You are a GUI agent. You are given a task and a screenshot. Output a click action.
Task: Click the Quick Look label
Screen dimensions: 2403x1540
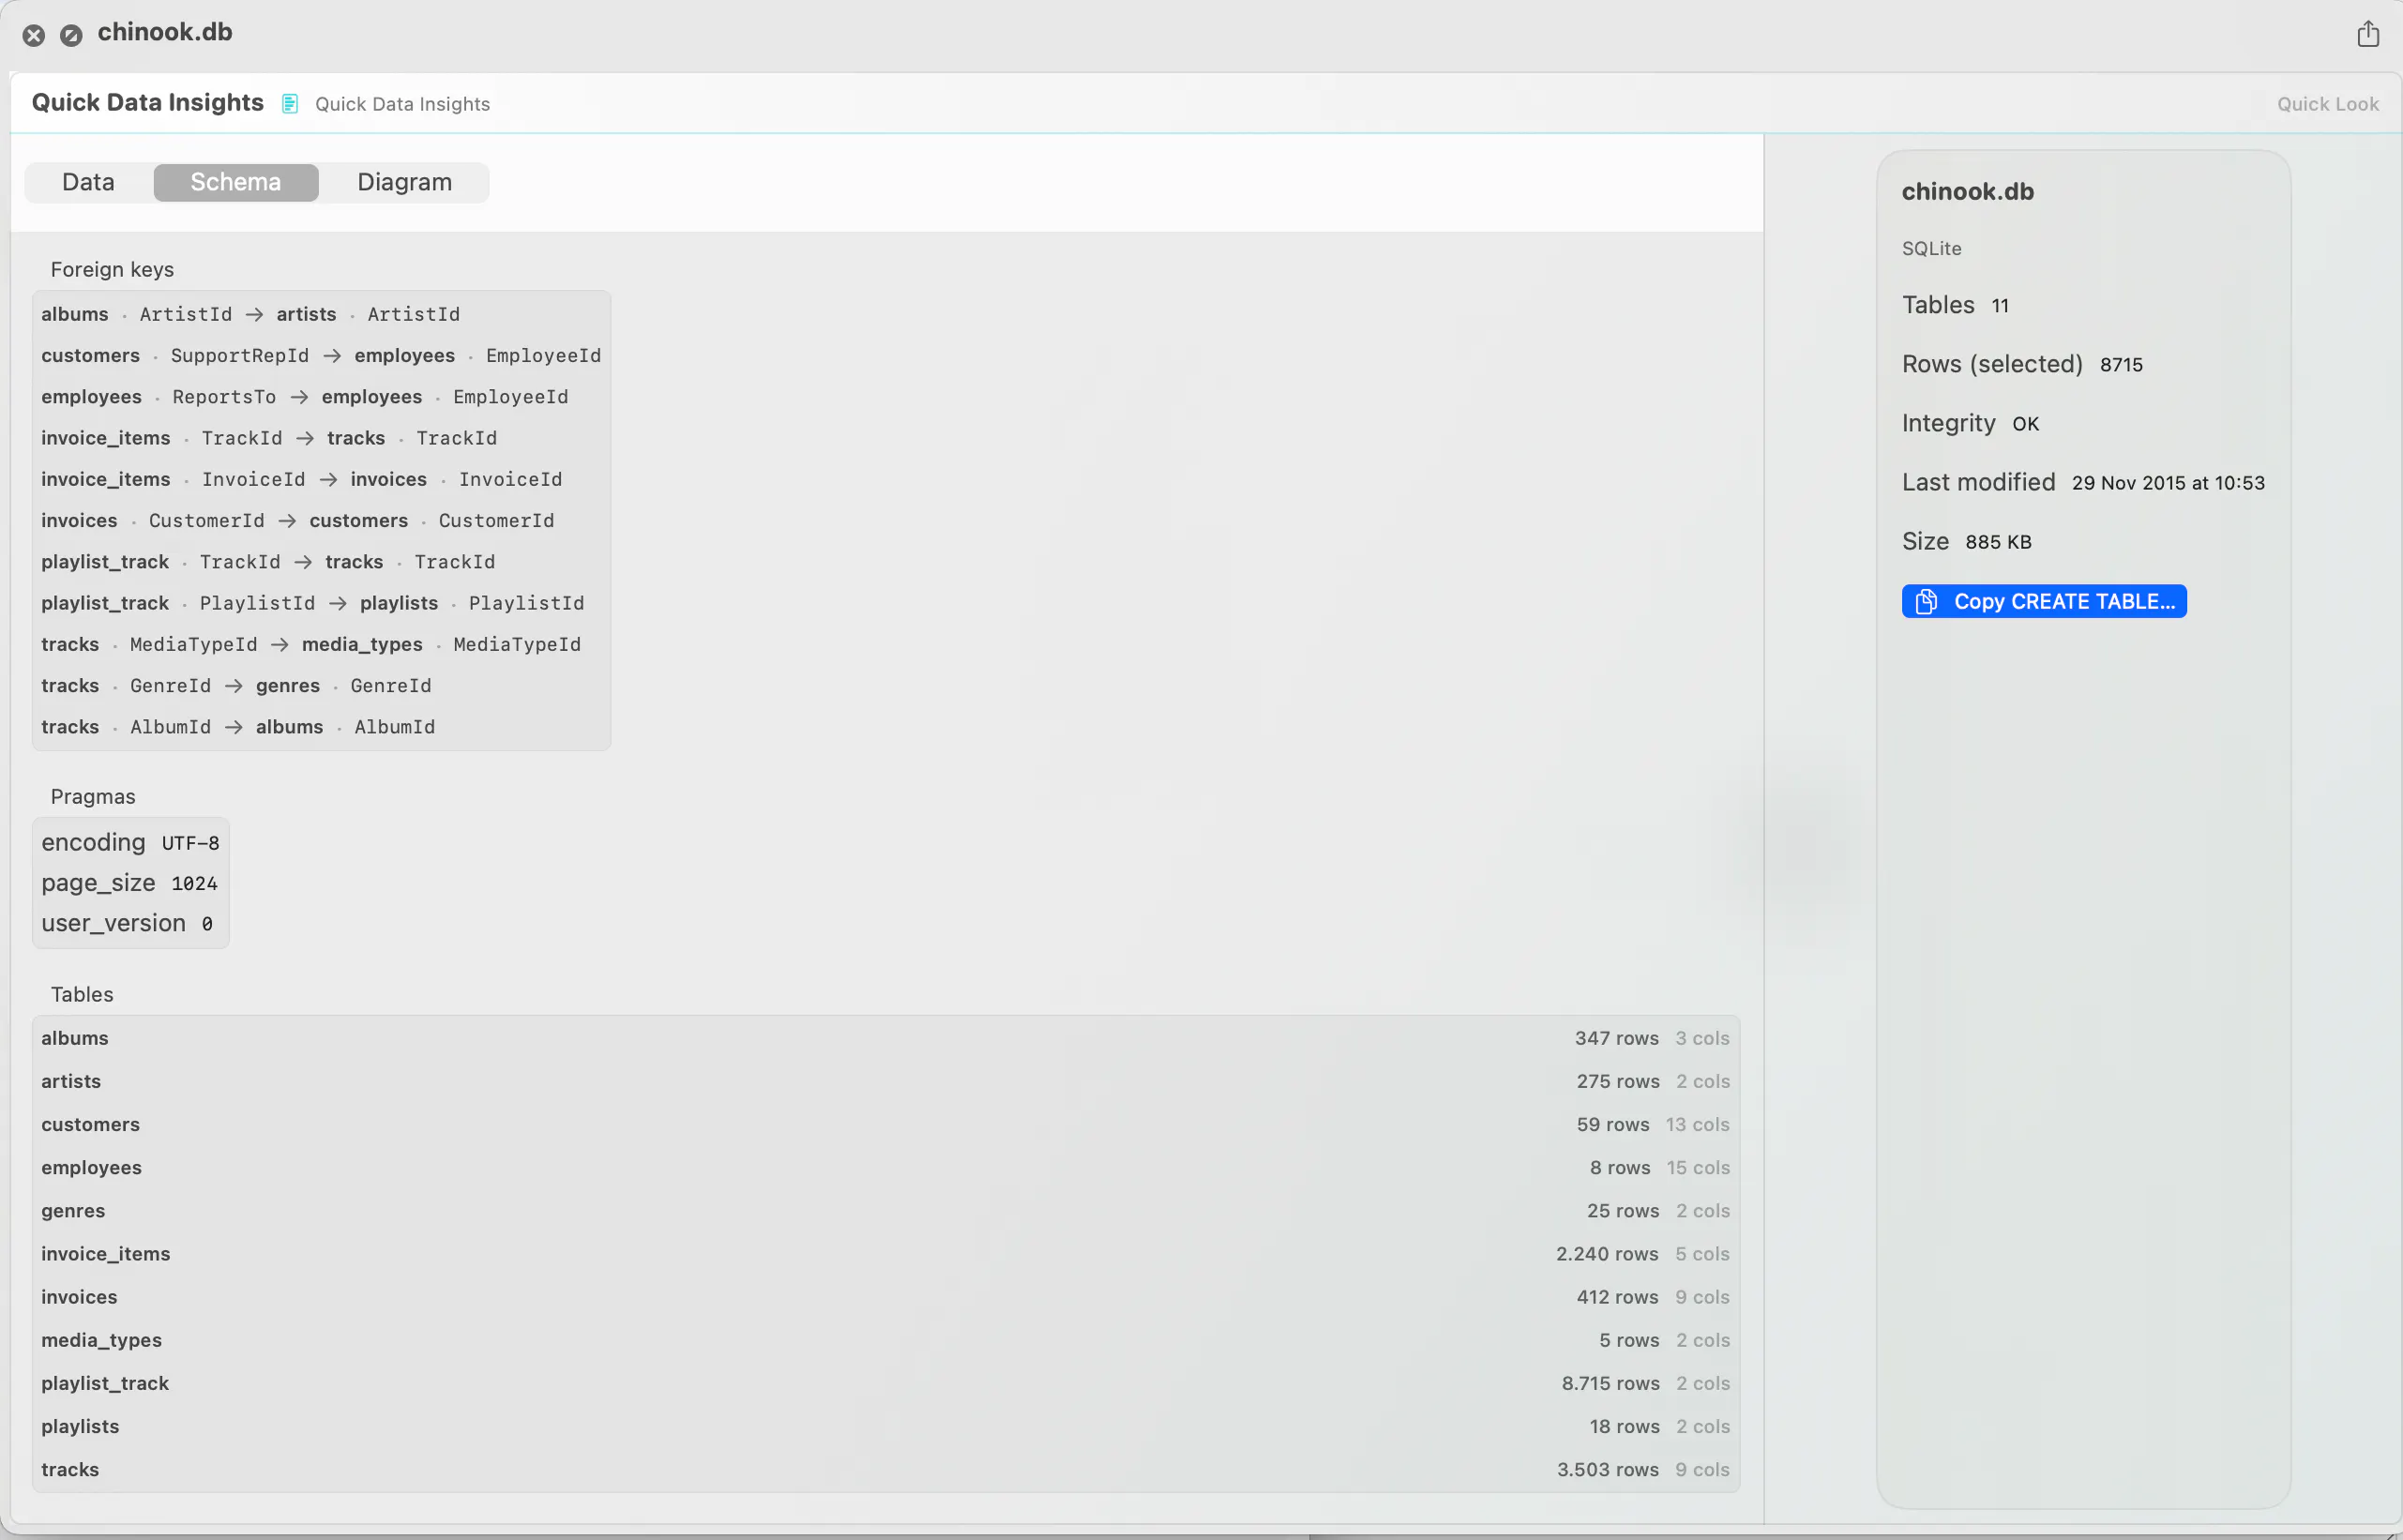2327,104
